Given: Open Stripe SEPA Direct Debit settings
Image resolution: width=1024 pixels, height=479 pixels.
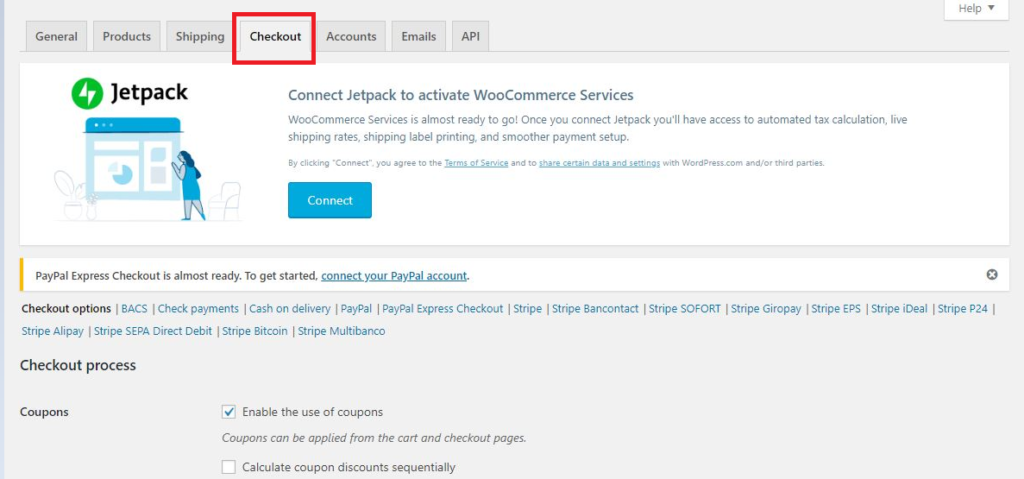Looking at the screenshot, I should pyautogui.click(x=153, y=331).
